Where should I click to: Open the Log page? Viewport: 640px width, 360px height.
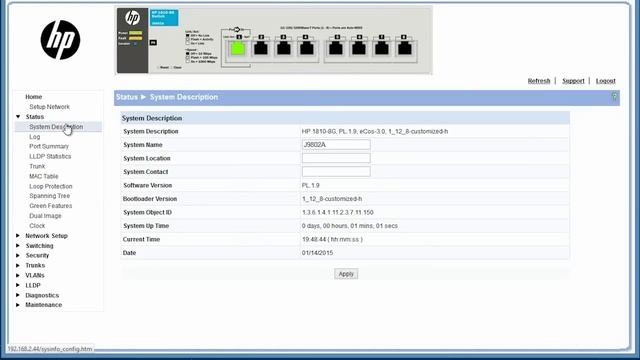(35, 137)
